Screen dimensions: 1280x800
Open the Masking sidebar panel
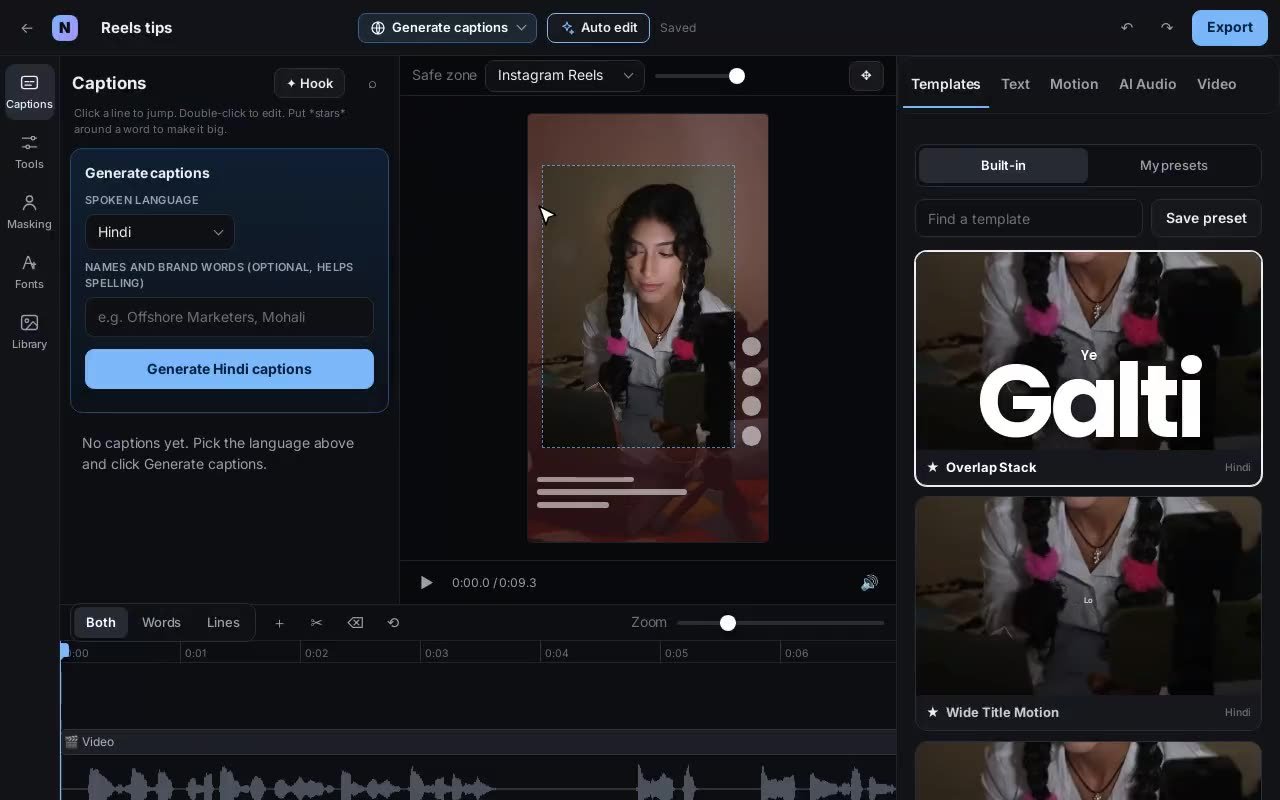point(29,212)
